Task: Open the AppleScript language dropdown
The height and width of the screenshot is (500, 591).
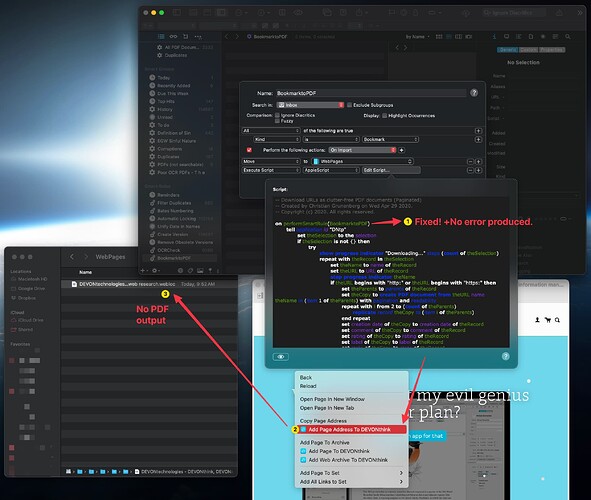Action: pyautogui.click(x=331, y=170)
